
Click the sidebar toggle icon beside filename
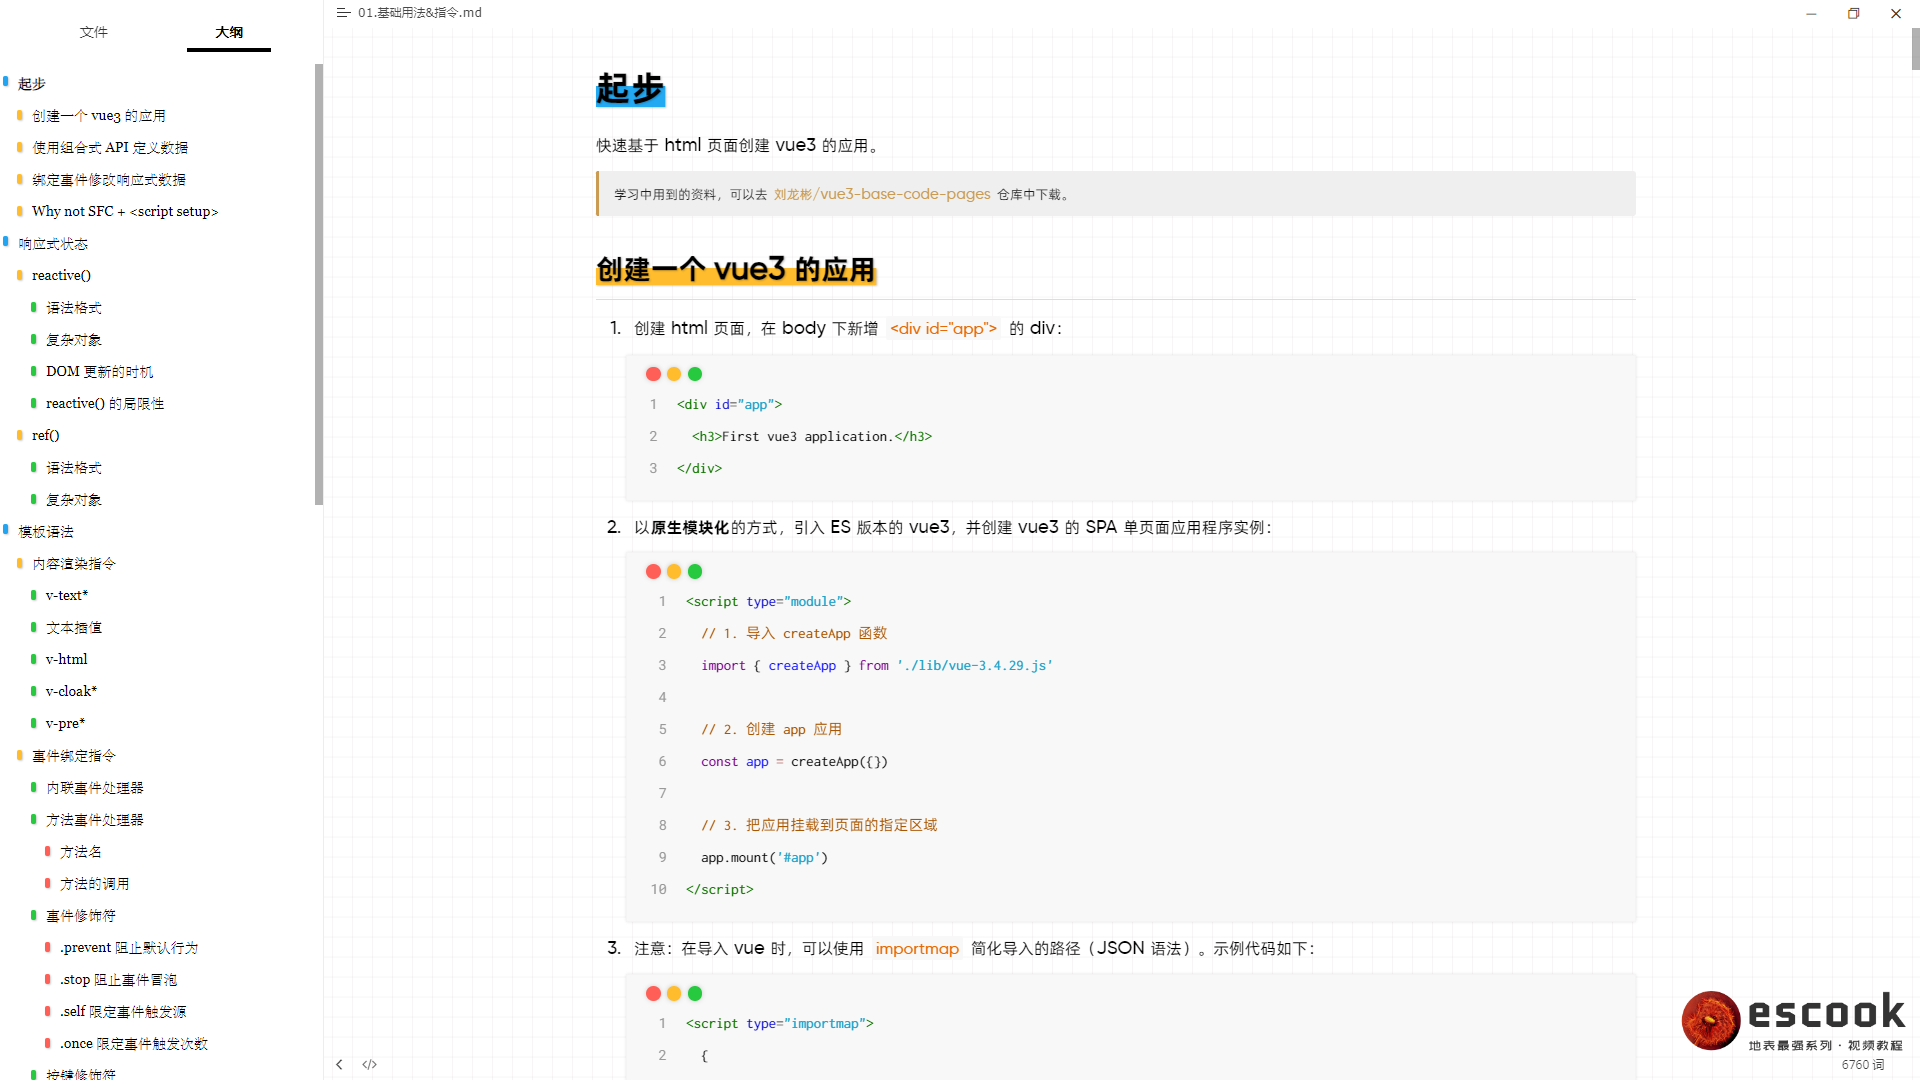343,13
